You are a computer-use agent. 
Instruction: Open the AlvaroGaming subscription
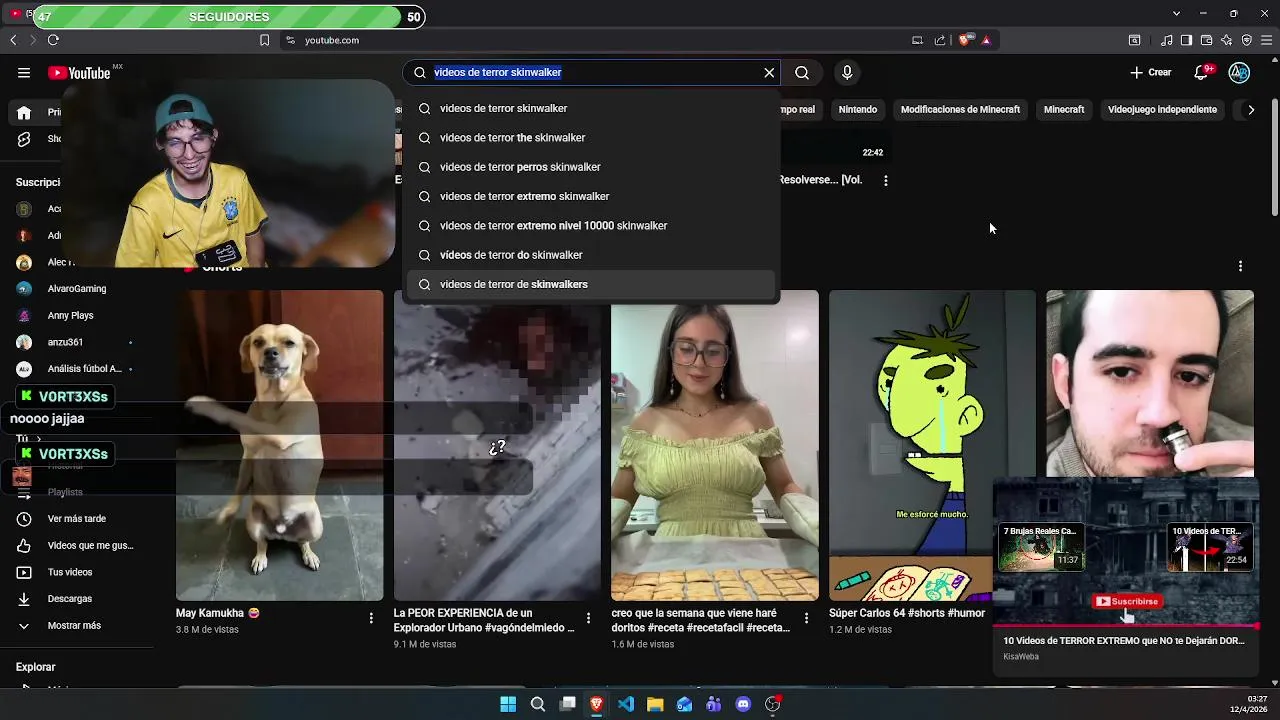77,288
